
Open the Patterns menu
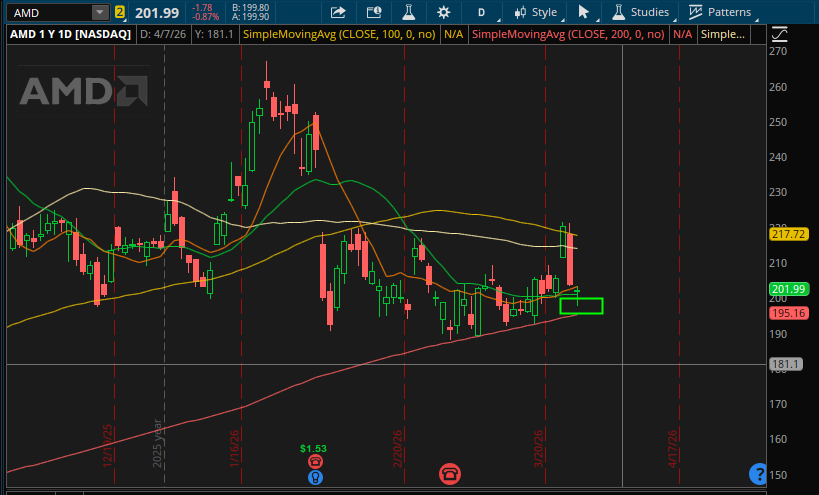pyautogui.click(x=720, y=12)
